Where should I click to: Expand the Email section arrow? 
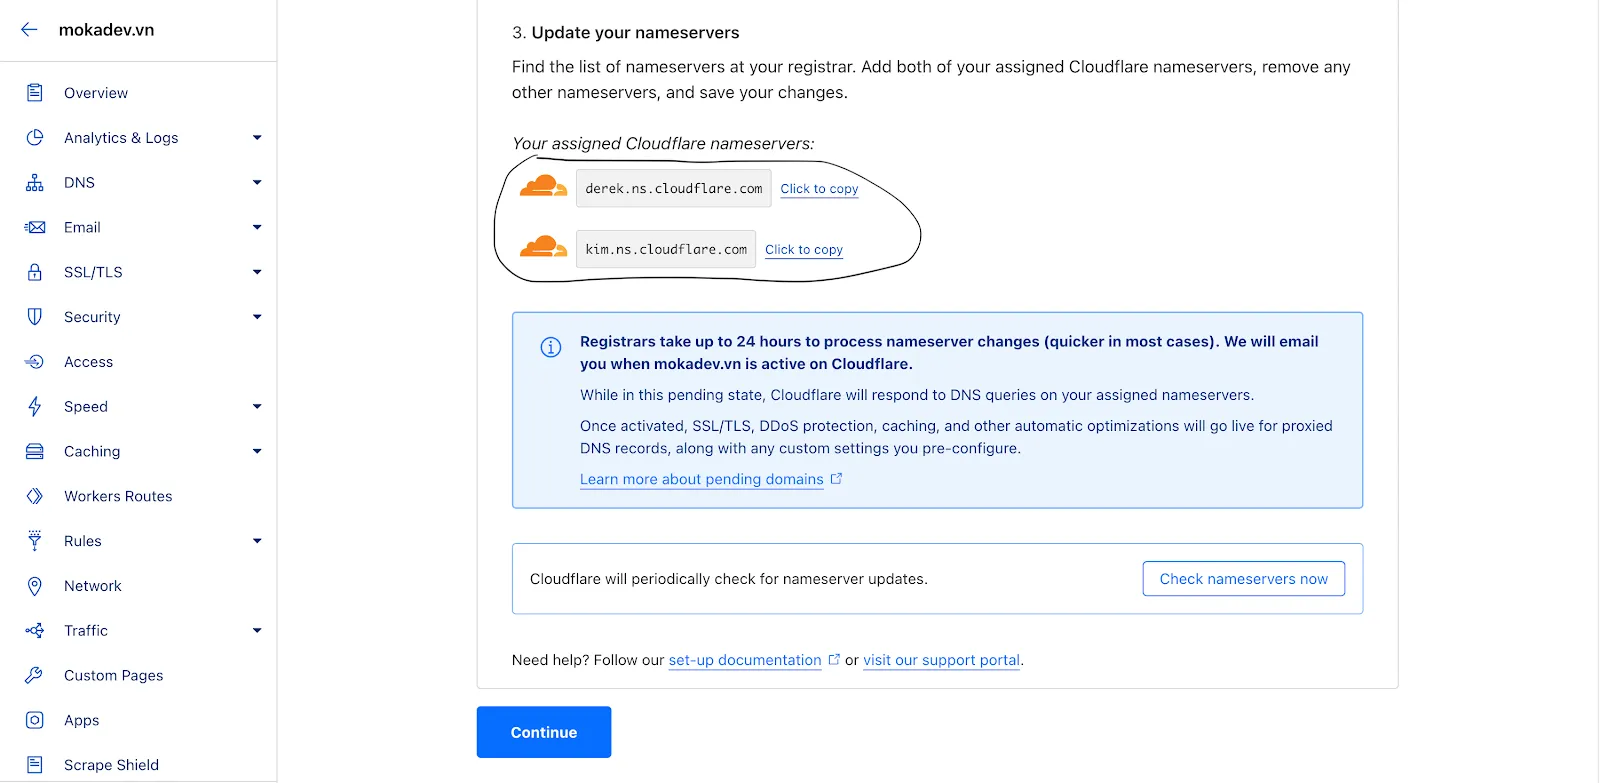point(257,228)
